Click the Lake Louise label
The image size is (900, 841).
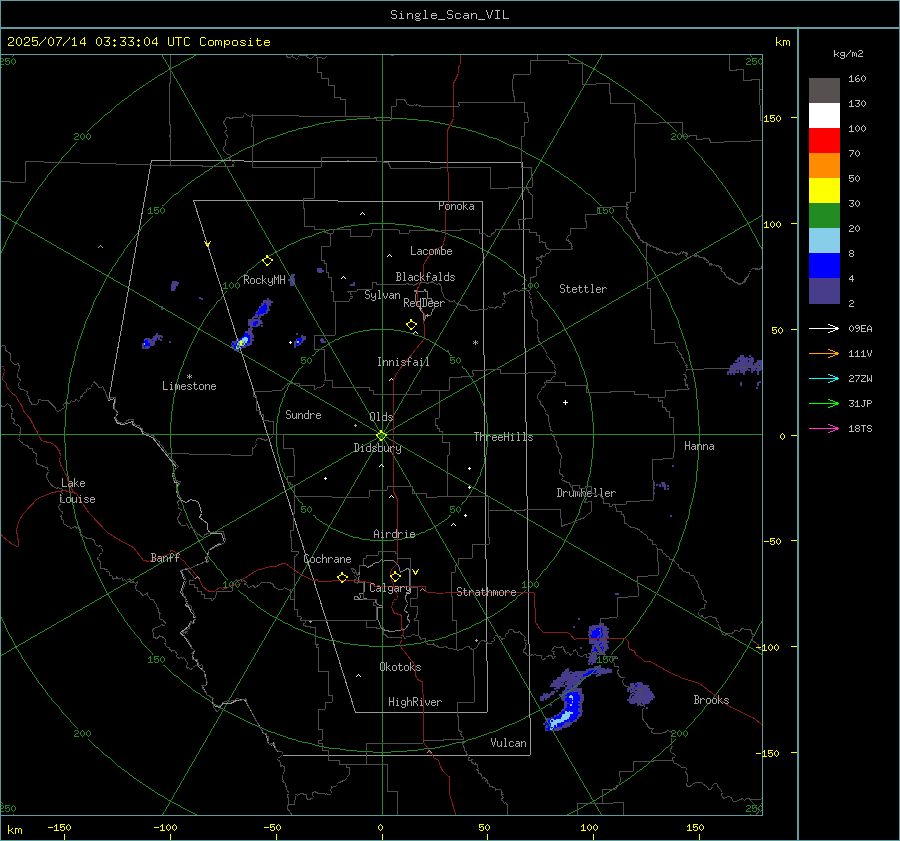(77, 491)
